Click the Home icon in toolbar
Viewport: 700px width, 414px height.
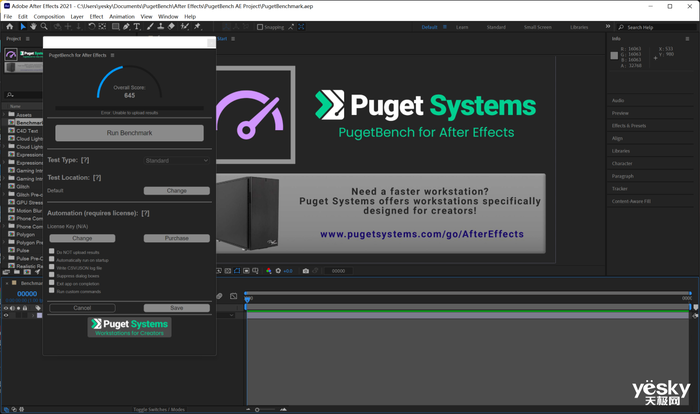point(8,28)
